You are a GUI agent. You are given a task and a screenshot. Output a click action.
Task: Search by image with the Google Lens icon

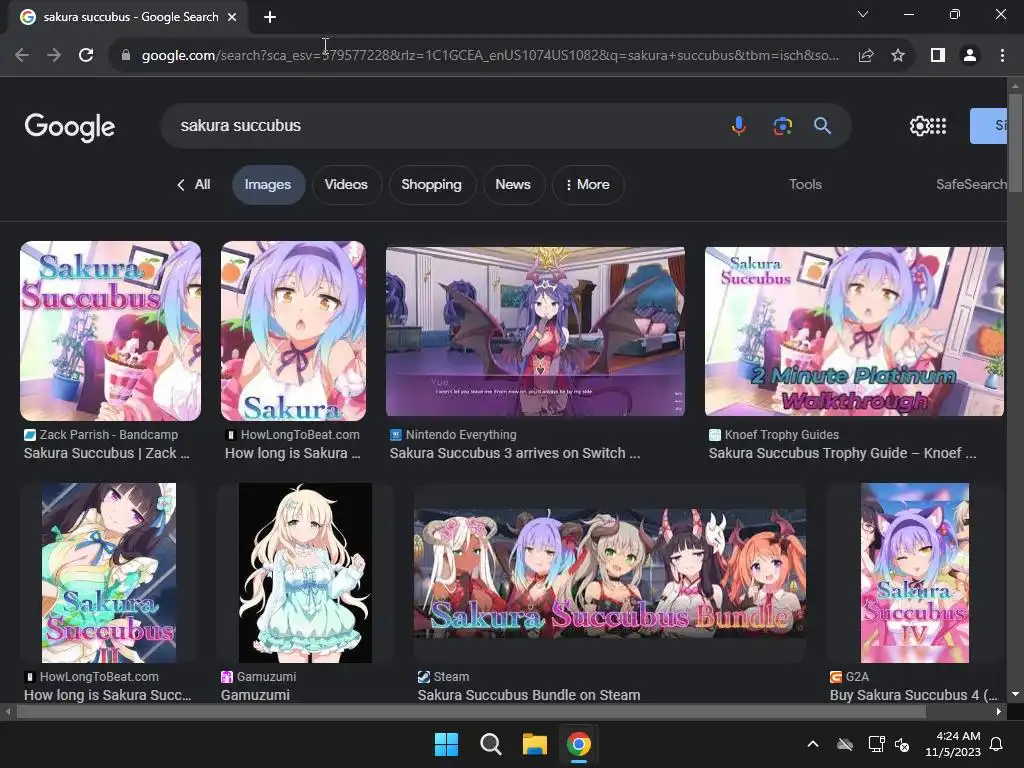pos(782,125)
